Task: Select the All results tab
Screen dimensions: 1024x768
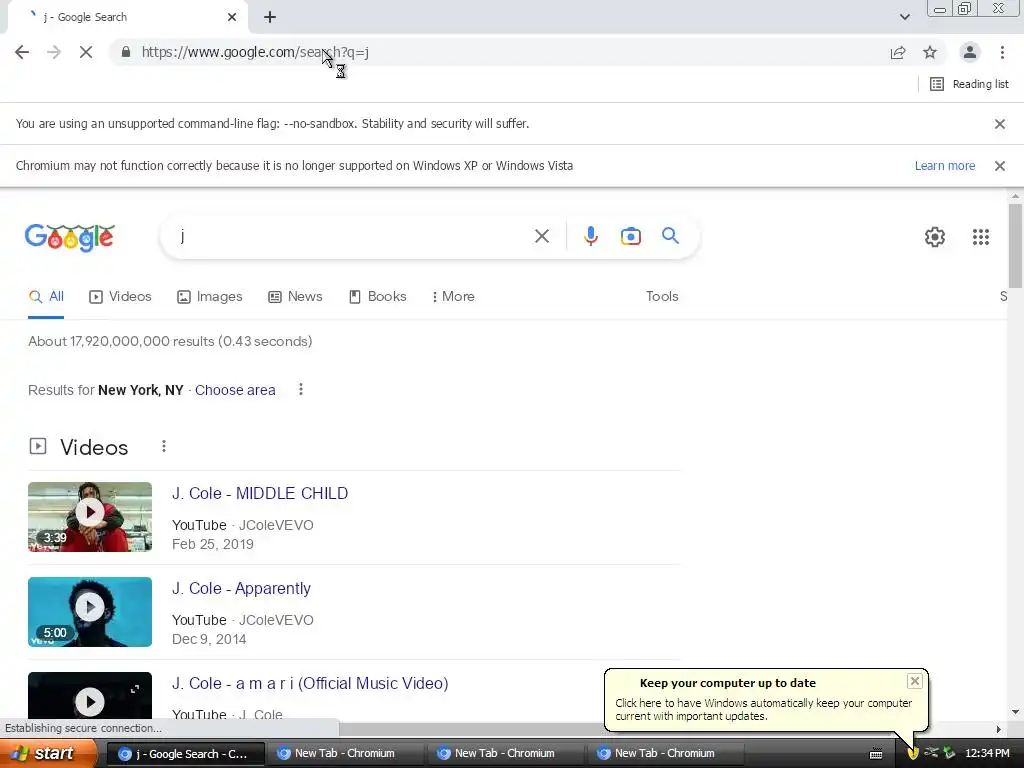Action: [46, 296]
